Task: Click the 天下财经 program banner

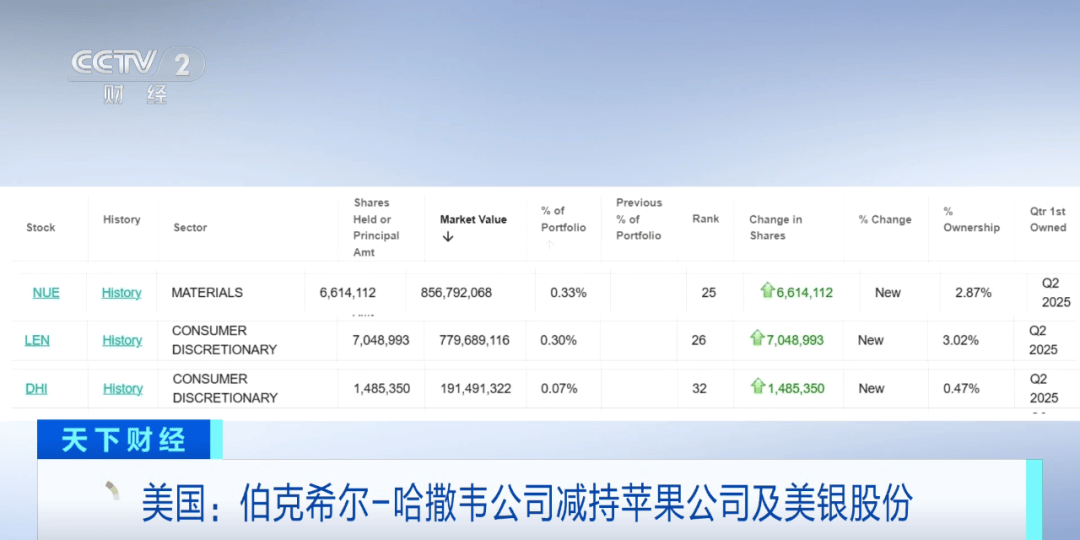Action: [124, 439]
